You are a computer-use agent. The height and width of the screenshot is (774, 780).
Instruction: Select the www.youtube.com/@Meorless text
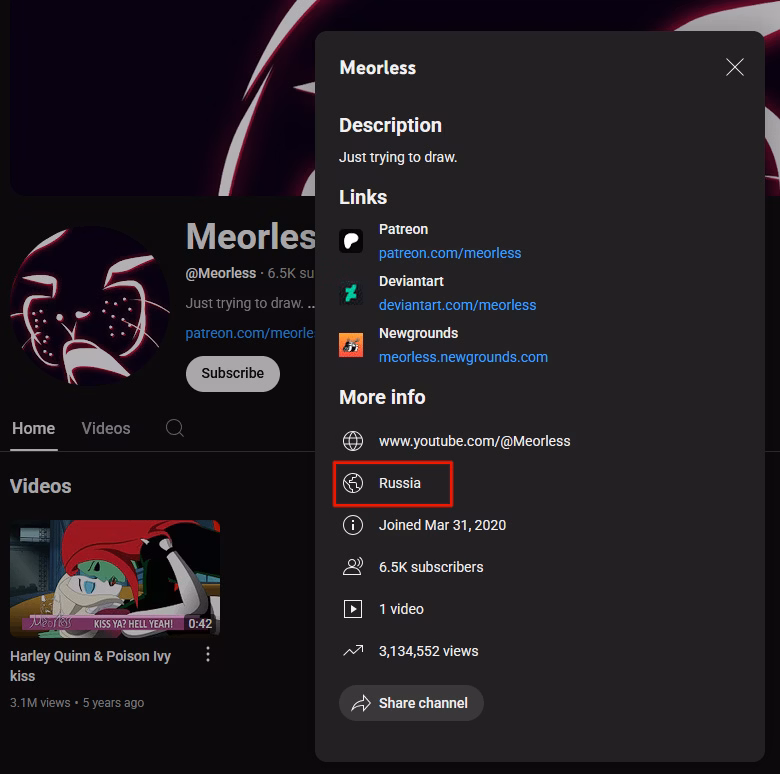point(475,441)
